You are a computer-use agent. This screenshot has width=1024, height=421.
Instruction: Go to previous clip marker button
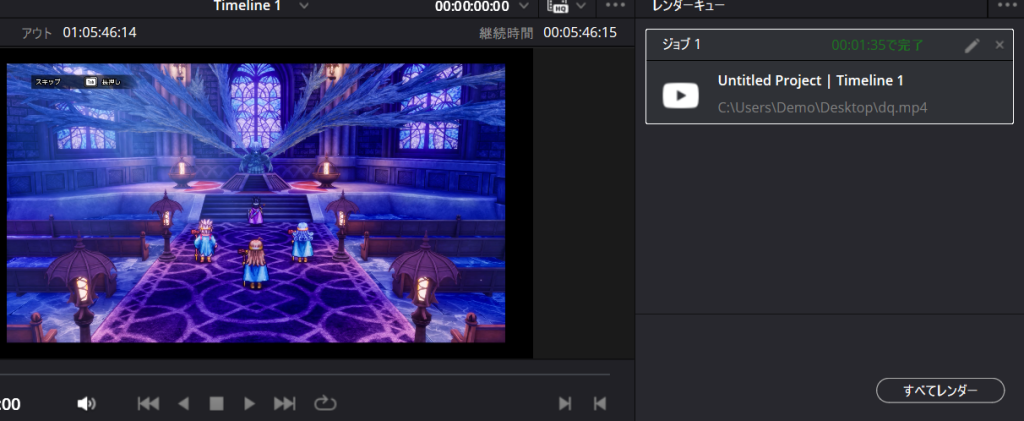tap(600, 403)
